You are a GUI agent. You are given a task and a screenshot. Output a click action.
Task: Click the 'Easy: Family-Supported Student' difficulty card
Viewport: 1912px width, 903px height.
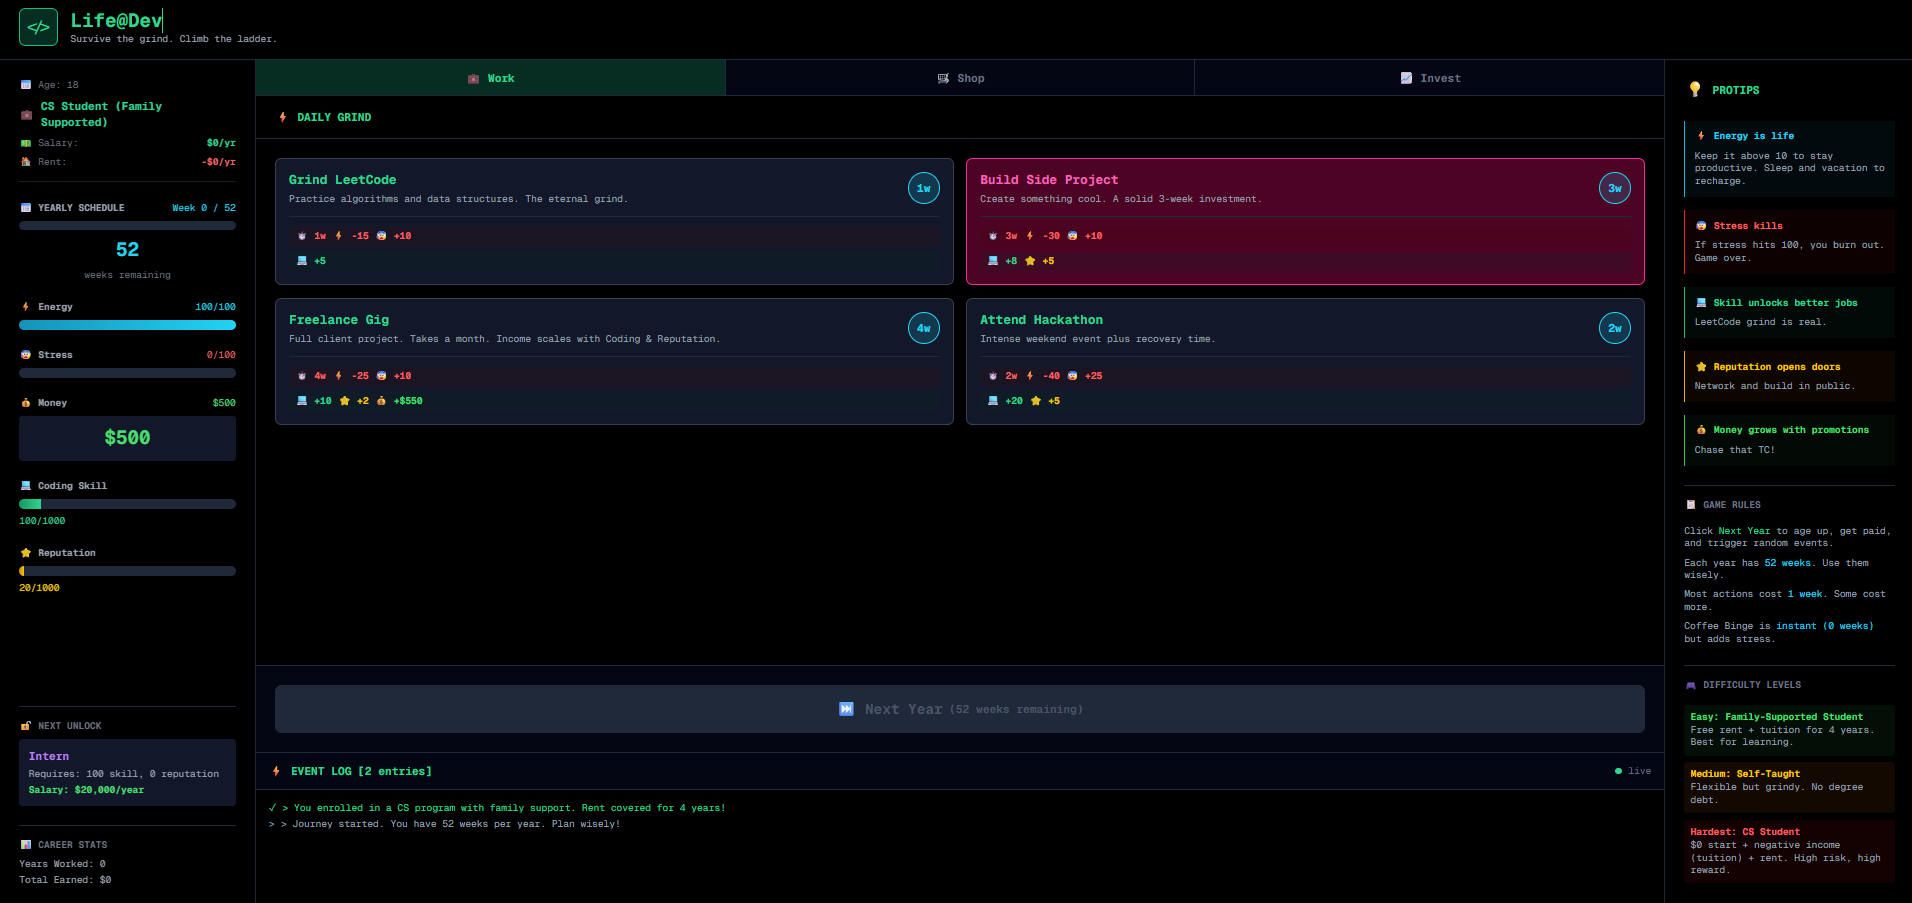tap(1789, 729)
